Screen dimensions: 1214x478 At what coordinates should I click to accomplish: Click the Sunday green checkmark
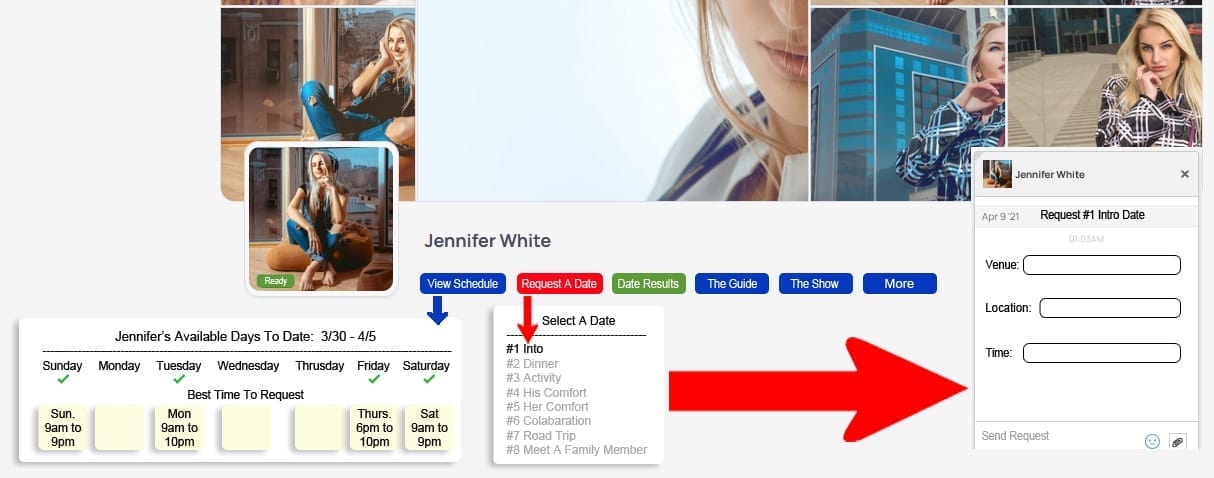tap(63, 380)
